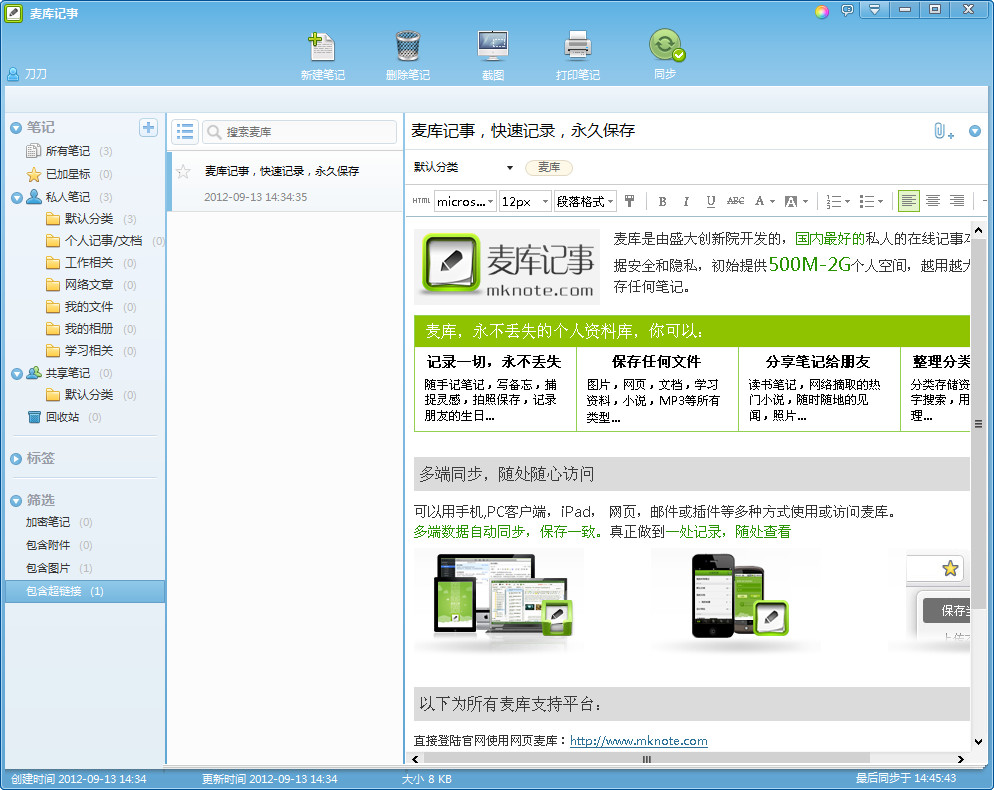
Task: Insert a bulleted list
Action: [x=871, y=202]
